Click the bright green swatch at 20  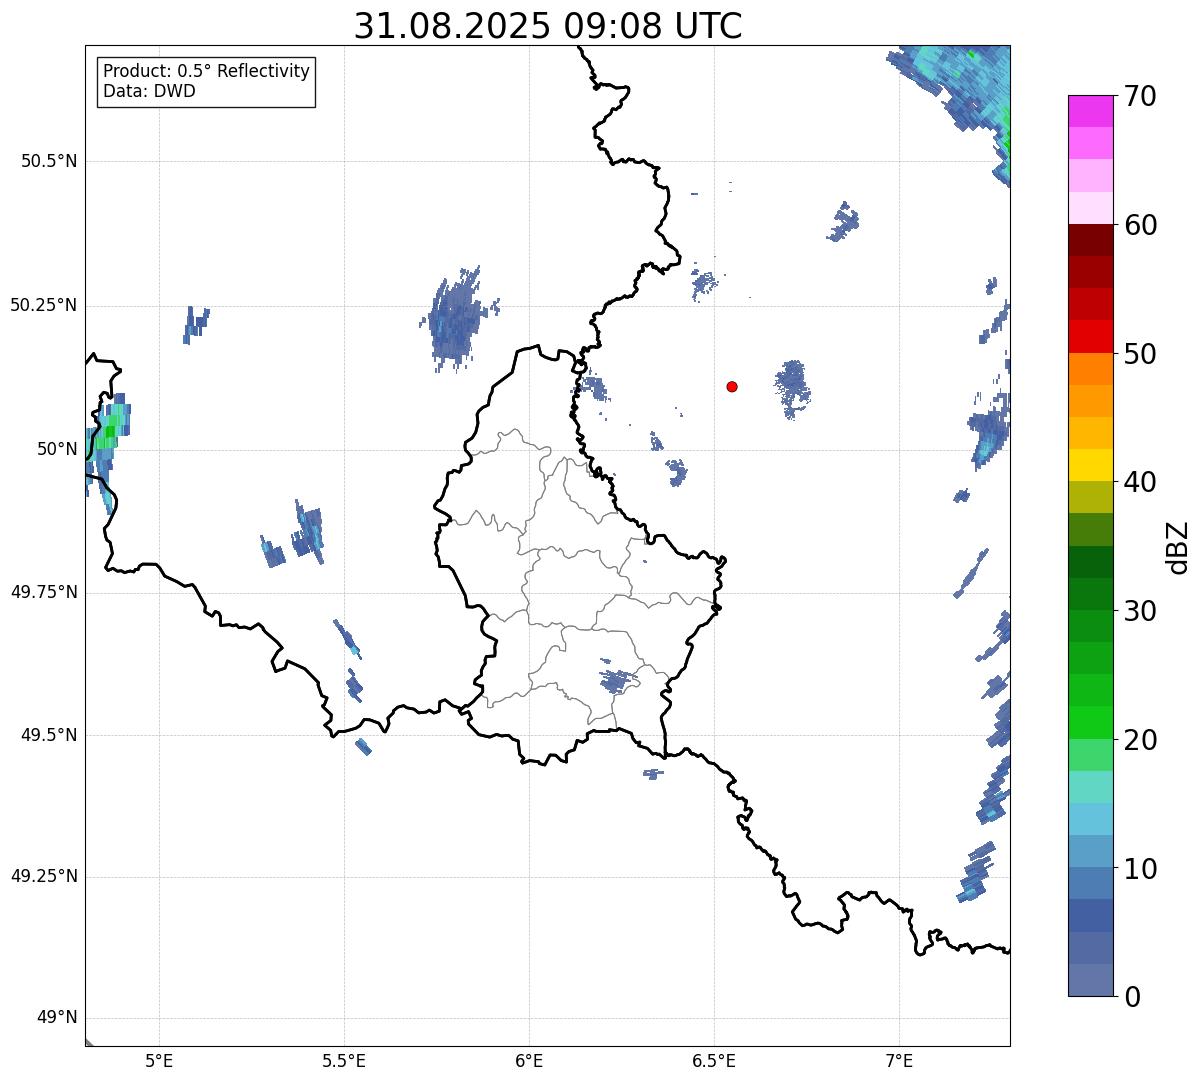click(1091, 723)
